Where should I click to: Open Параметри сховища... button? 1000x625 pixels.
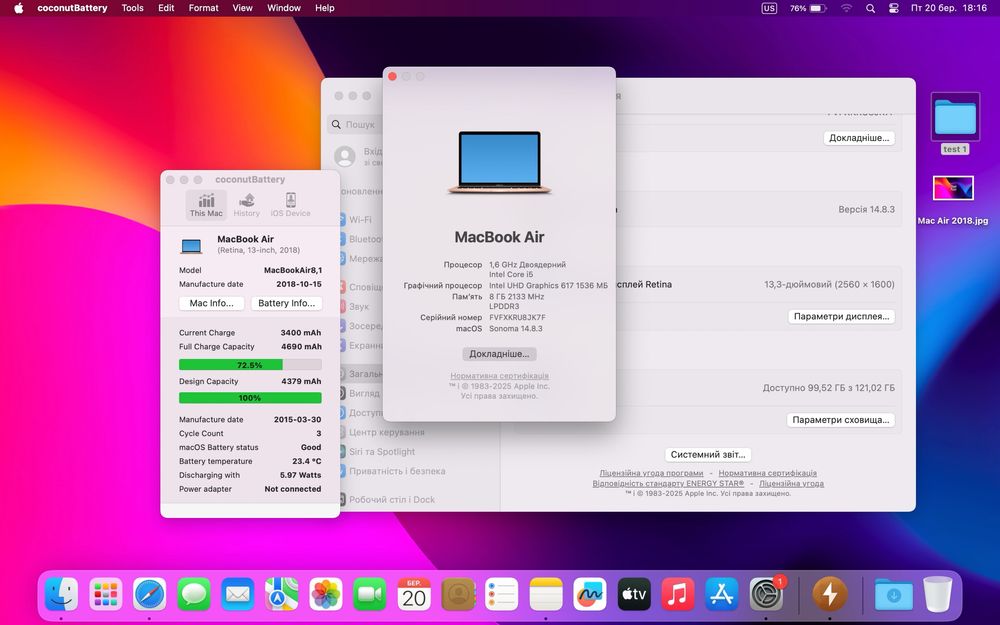pos(841,420)
